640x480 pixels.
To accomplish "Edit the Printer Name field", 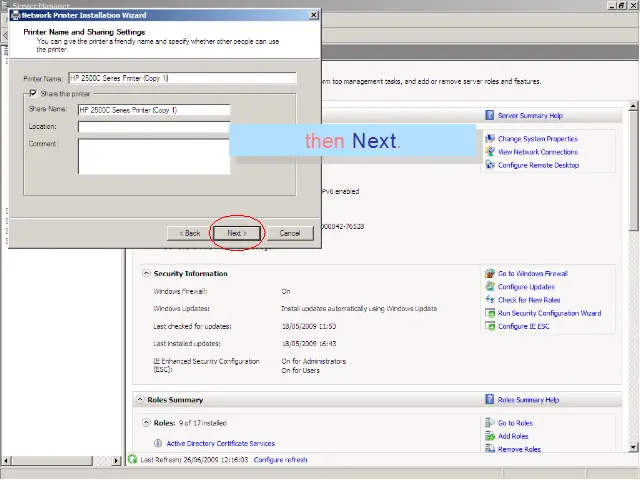I will click(182, 78).
